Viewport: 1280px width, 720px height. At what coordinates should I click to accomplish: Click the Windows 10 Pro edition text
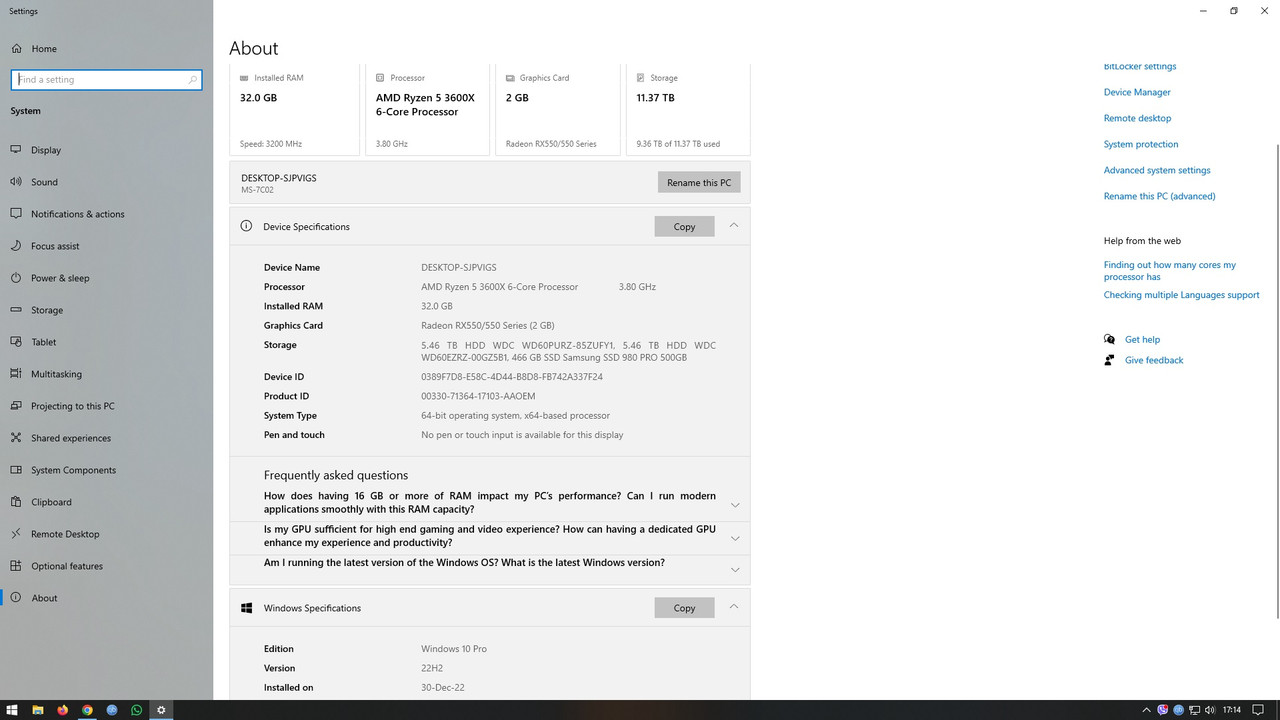pos(454,649)
